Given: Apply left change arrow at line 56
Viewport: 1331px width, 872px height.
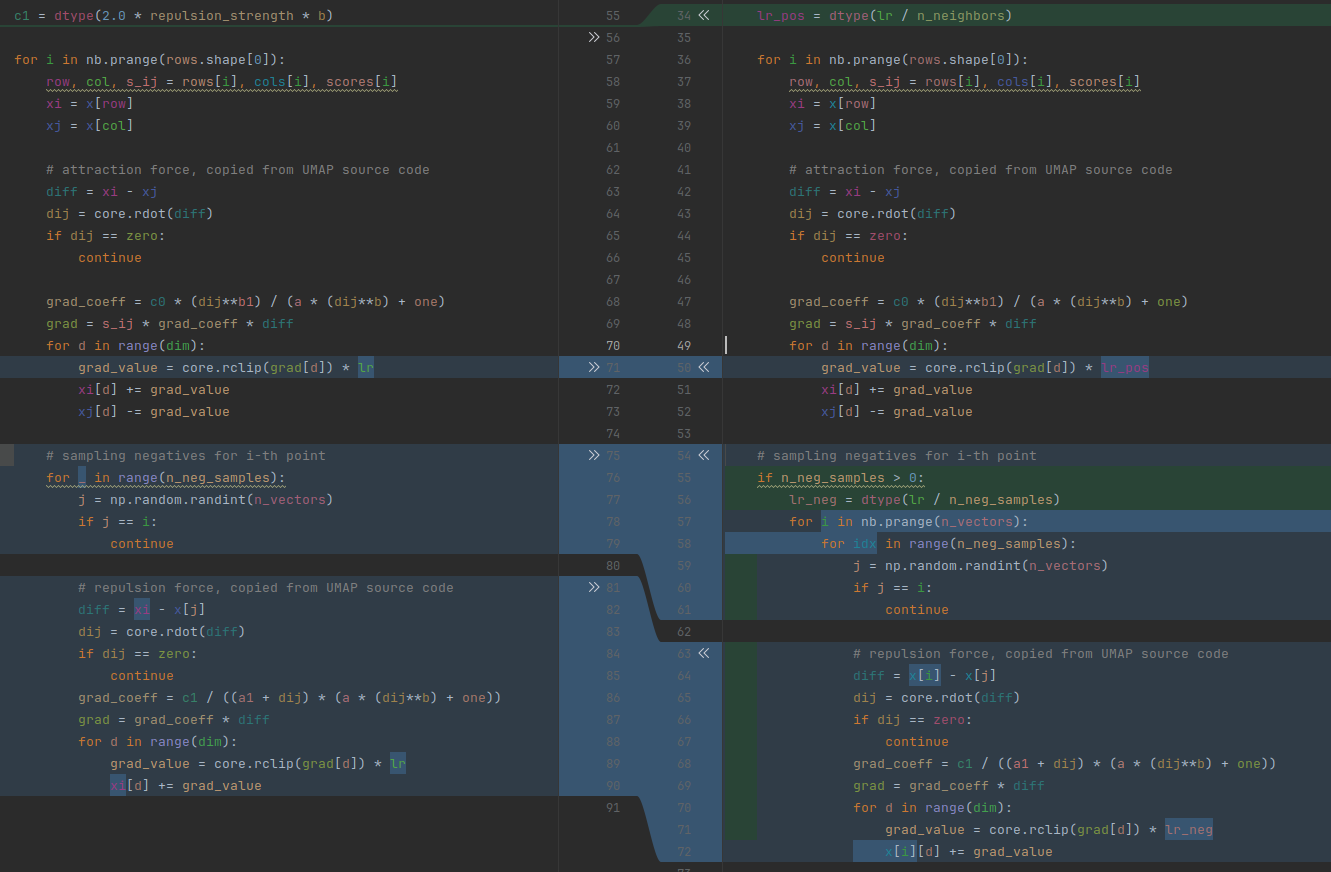Looking at the screenshot, I should (594, 37).
